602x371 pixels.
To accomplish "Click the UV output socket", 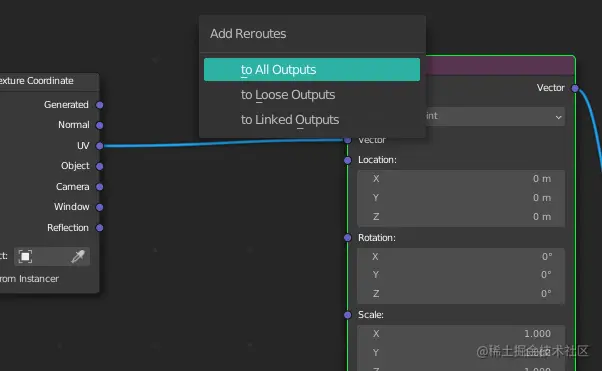I will [99, 146].
